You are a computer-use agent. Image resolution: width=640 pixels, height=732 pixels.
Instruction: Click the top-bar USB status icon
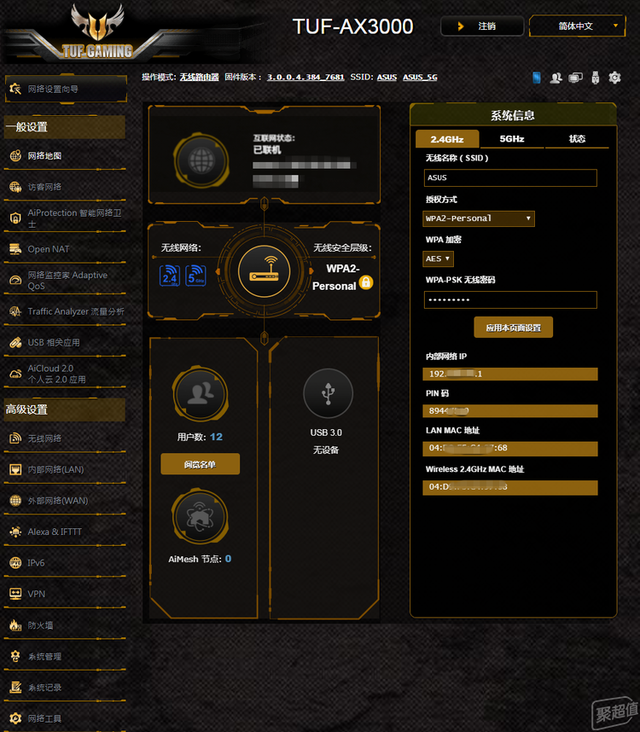tap(595, 77)
